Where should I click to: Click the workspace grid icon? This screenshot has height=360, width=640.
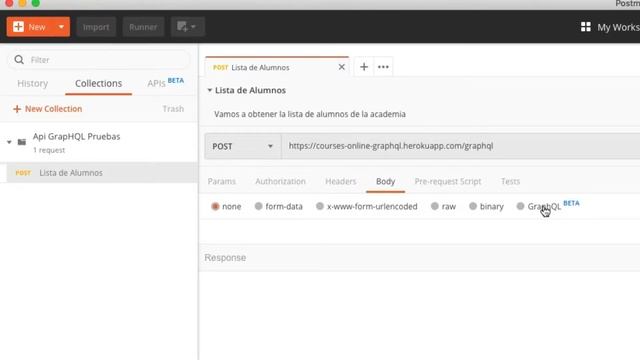coord(586,27)
